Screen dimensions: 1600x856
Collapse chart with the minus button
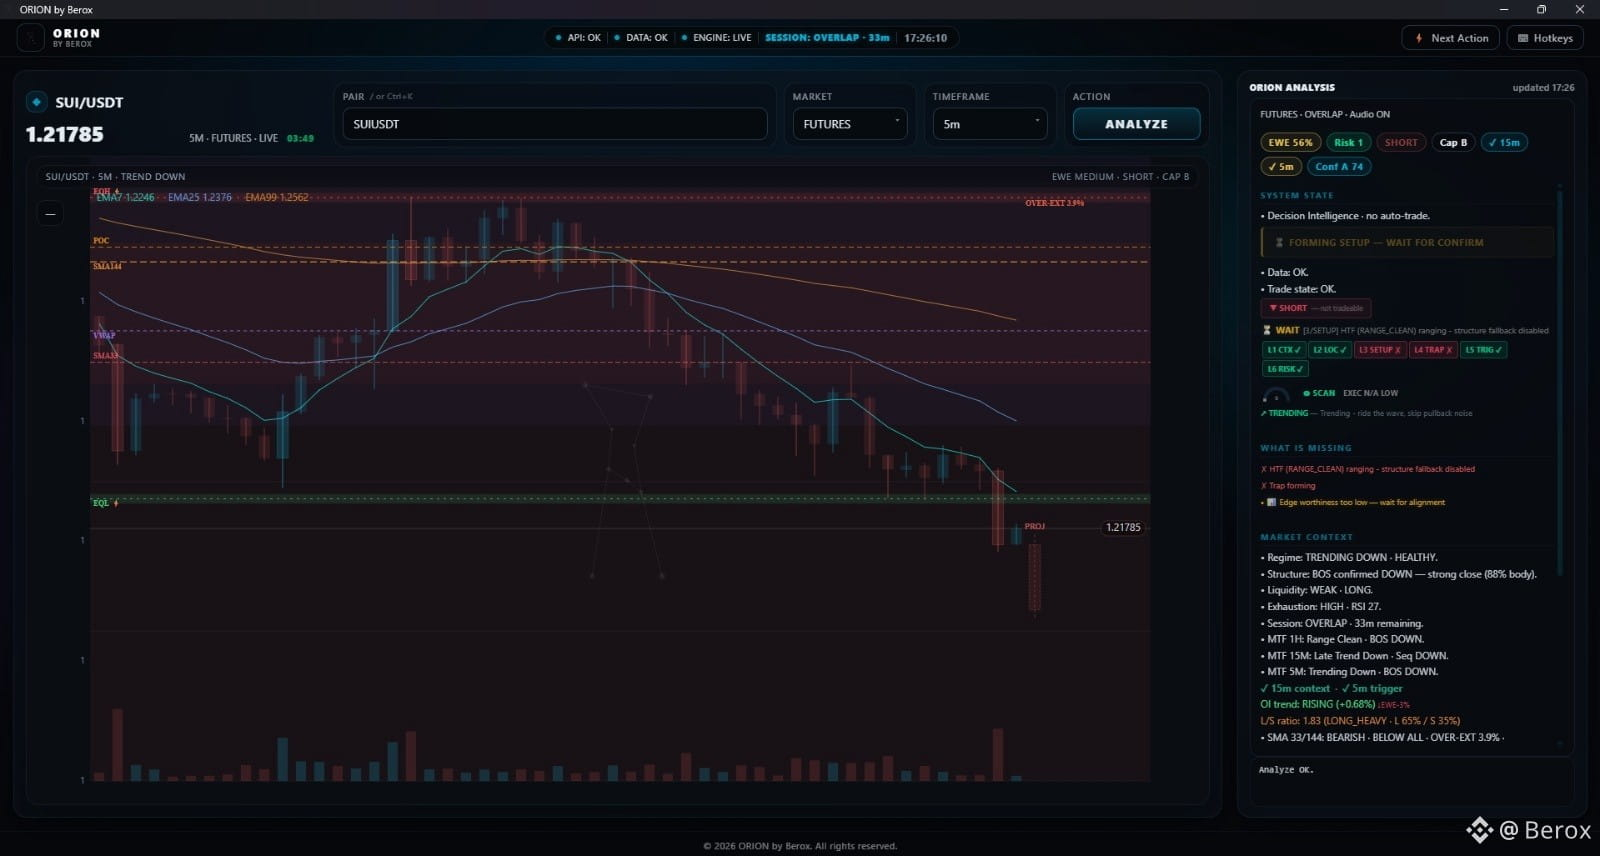click(x=50, y=213)
